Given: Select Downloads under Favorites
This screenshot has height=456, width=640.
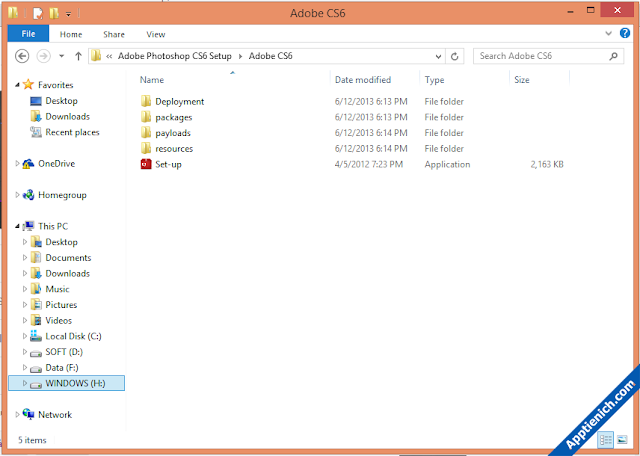Looking at the screenshot, I should click(67, 116).
